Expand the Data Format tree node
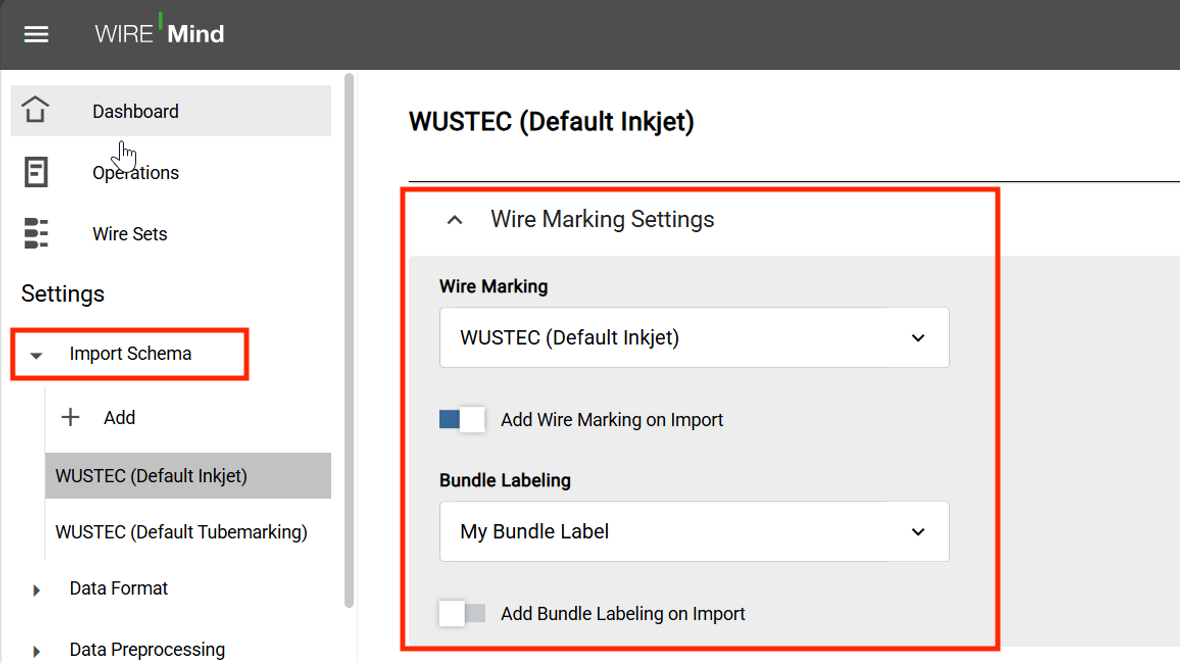 click(x=36, y=590)
